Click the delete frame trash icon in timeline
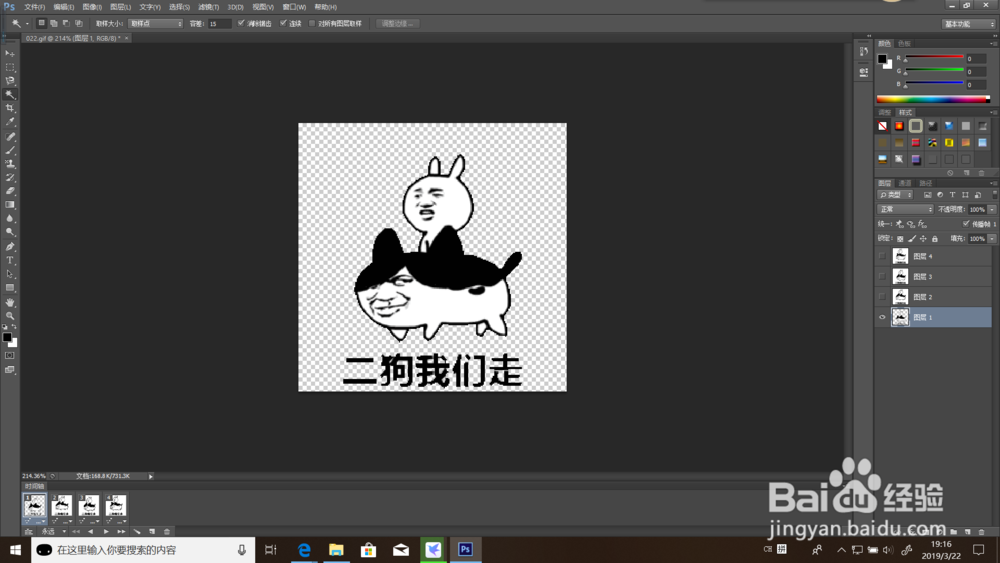1000x563 pixels. [x=167, y=531]
